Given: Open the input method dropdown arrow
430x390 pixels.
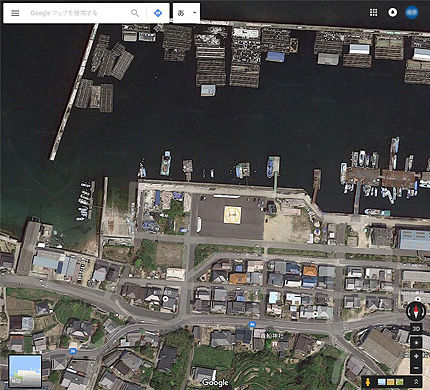Looking at the screenshot, I should 195,13.
